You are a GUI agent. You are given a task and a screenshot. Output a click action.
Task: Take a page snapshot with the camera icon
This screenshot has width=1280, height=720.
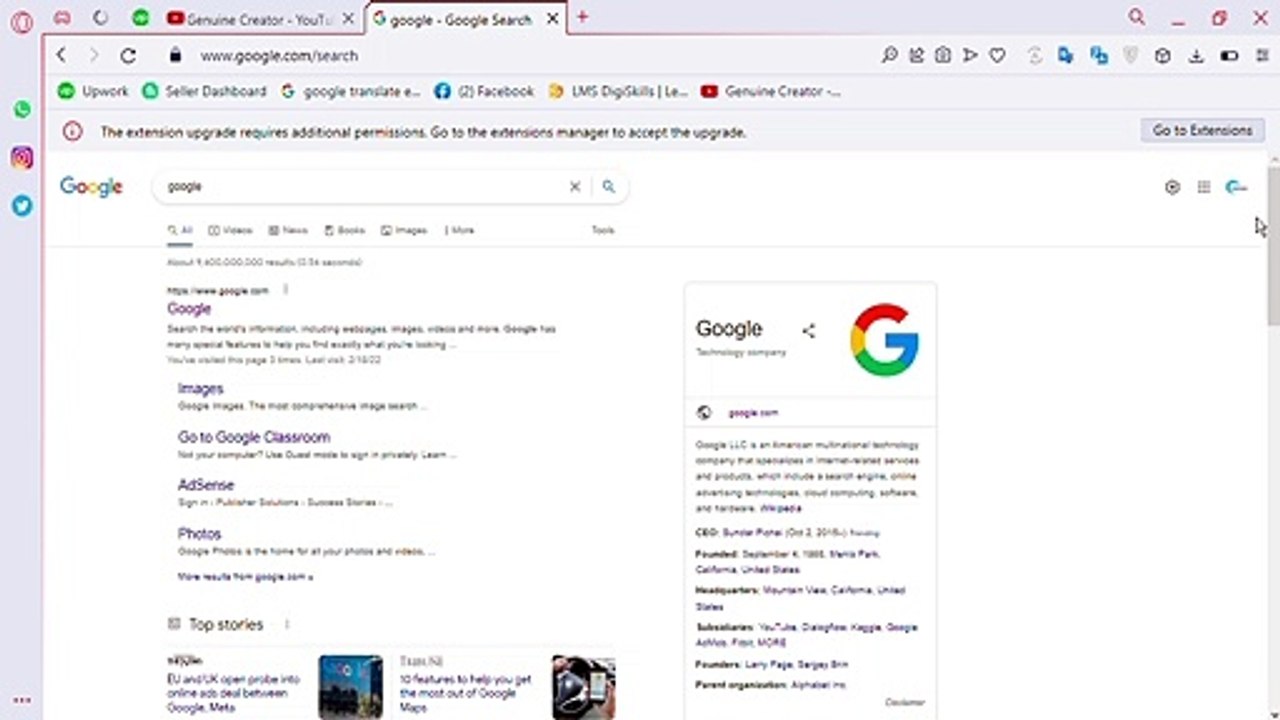click(943, 56)
